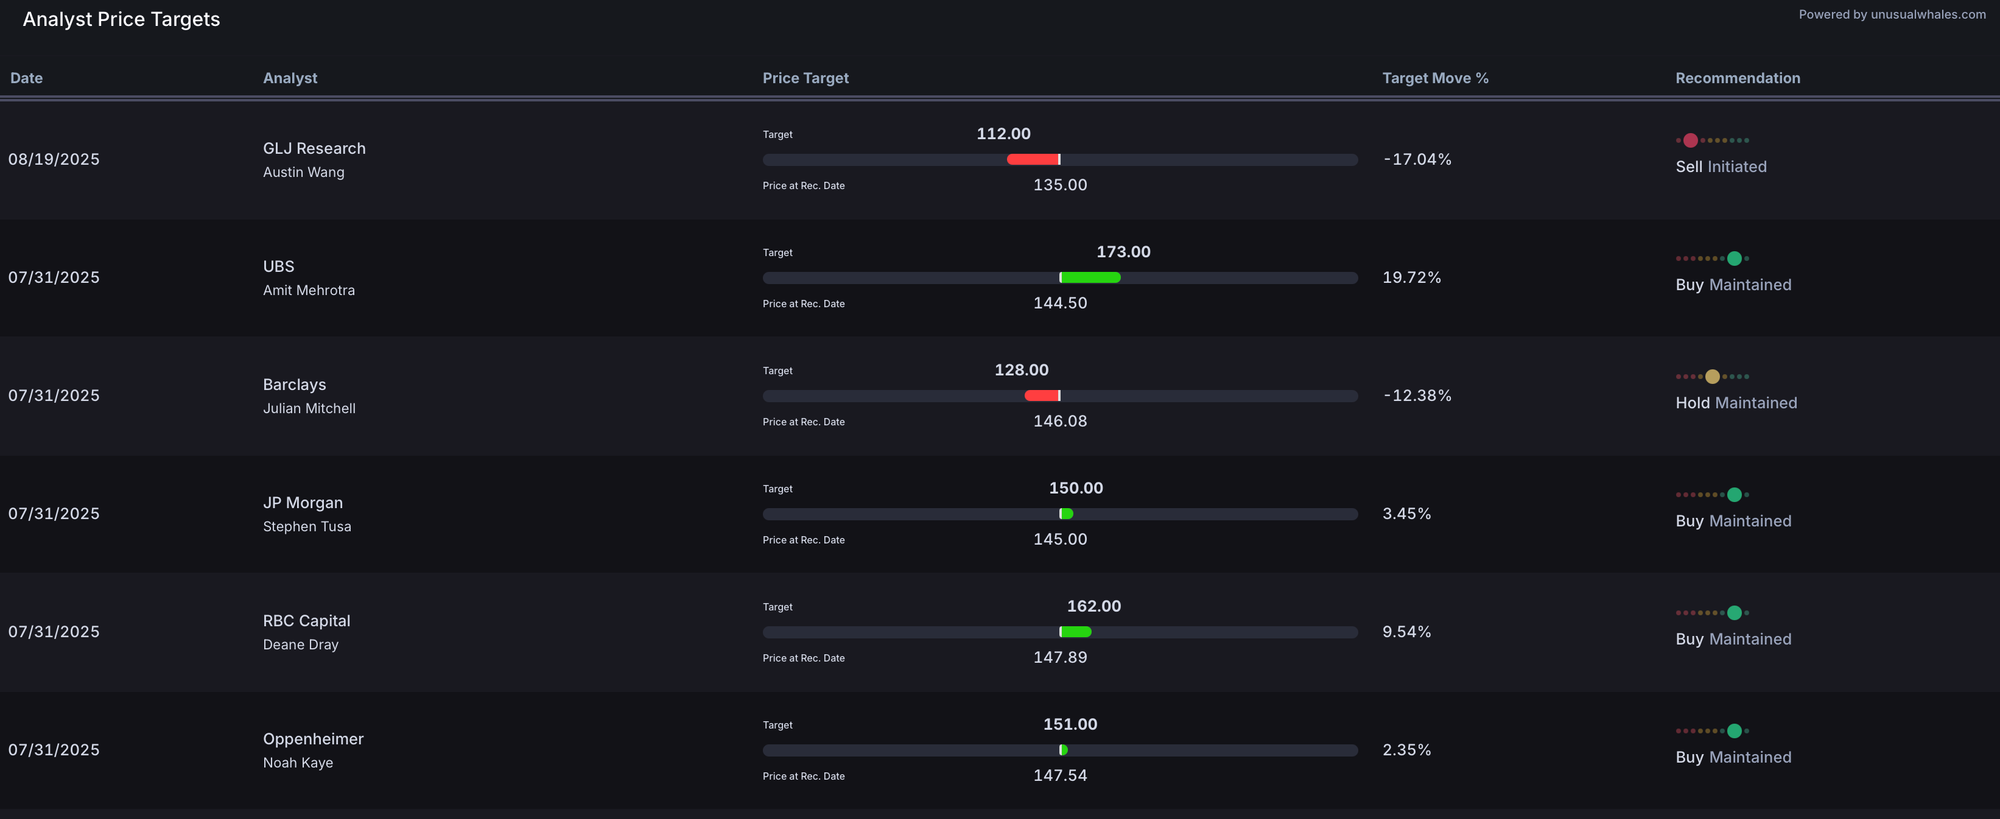Click the 08/19/2025 date cell
2000x819 pixels.
54,159
